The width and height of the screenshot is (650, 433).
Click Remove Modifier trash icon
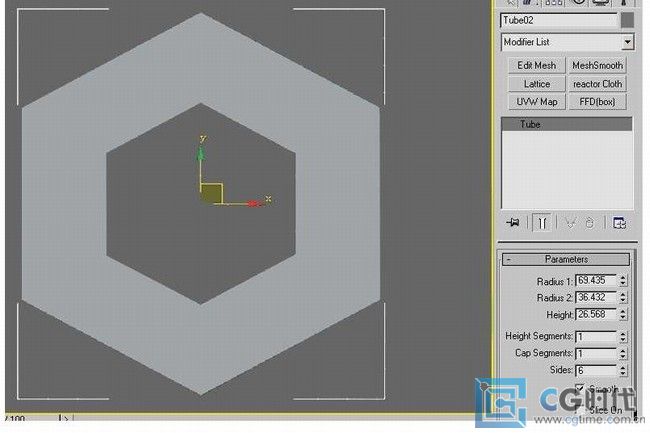(x=589, y=223)
